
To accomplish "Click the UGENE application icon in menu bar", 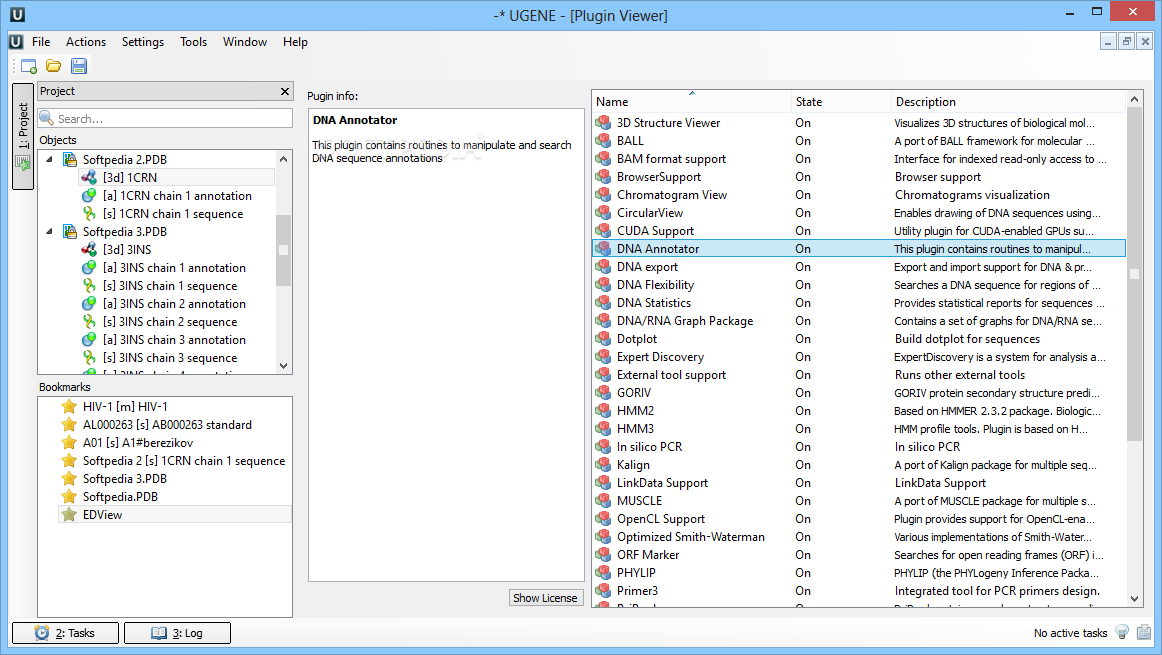I will click(x=16, y=41).
